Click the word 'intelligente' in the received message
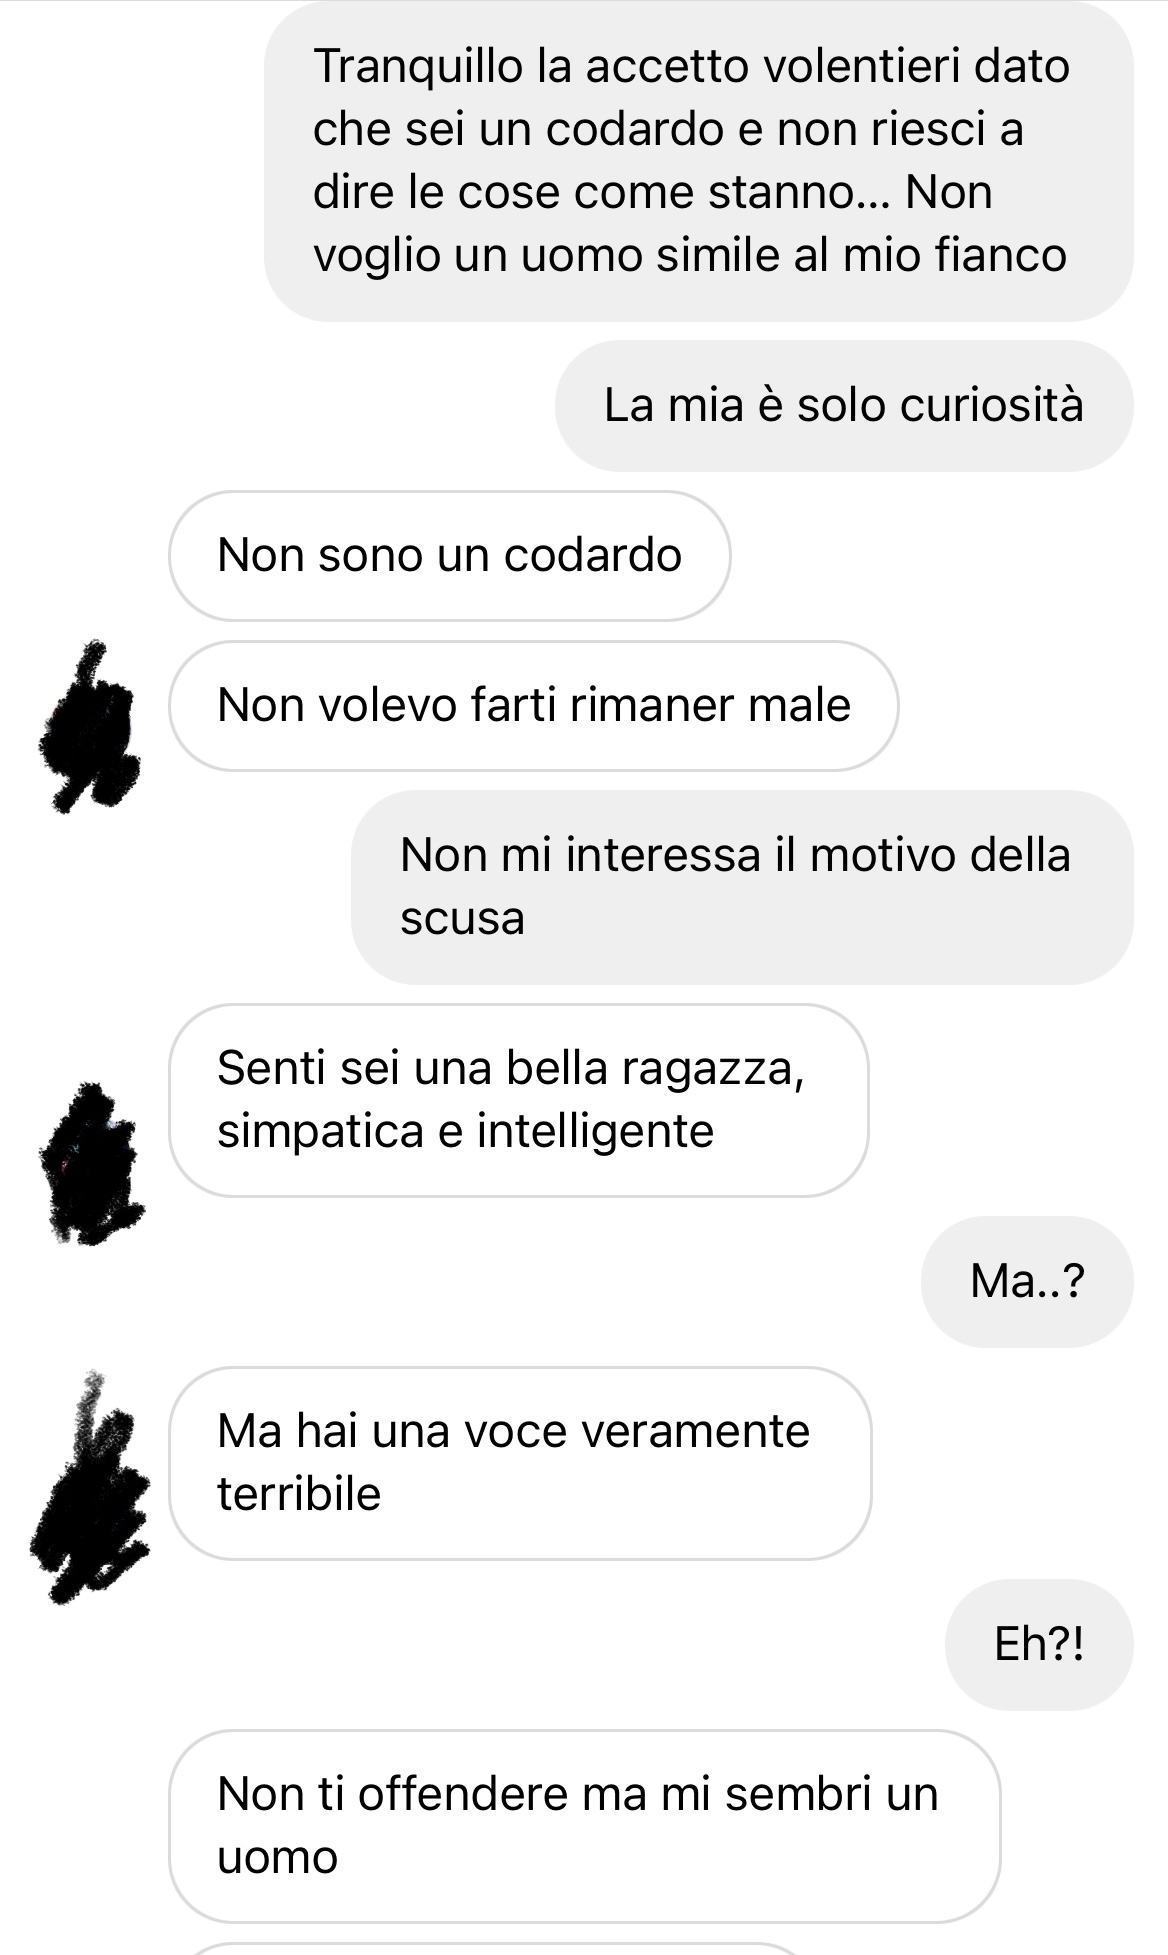The width and height of the screenshot is (1168, 1955). [595, 1132]
